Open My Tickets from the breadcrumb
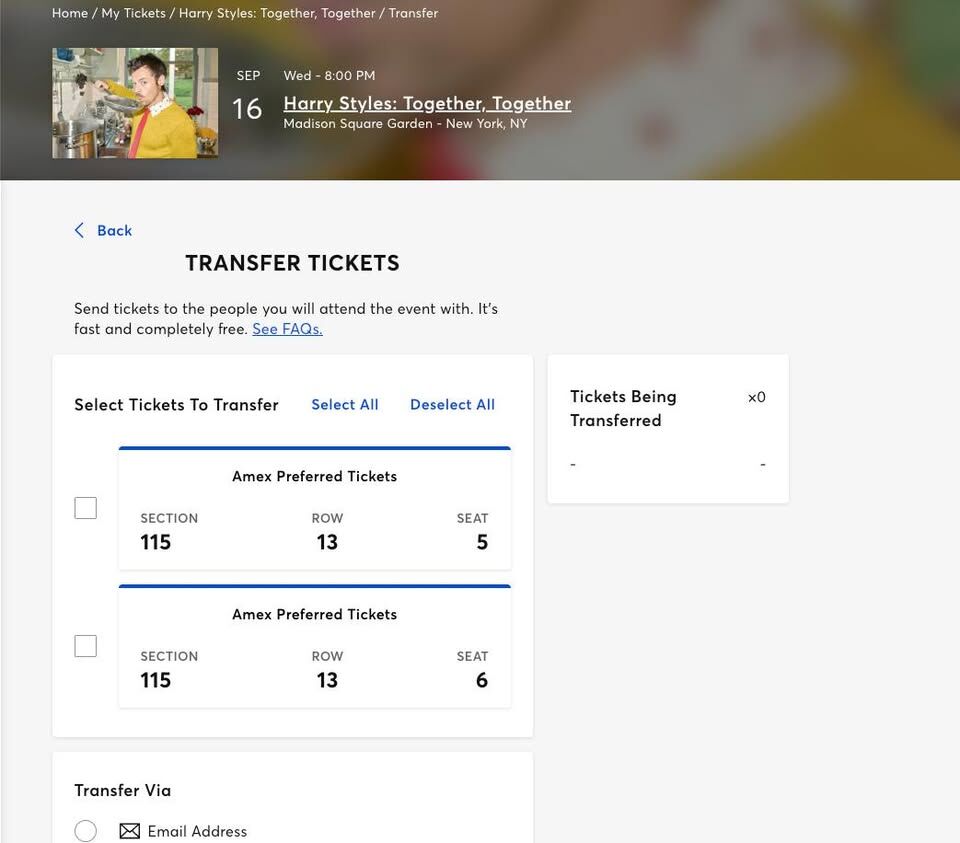Viewport: 960px width, 843px height. point(133,13)
